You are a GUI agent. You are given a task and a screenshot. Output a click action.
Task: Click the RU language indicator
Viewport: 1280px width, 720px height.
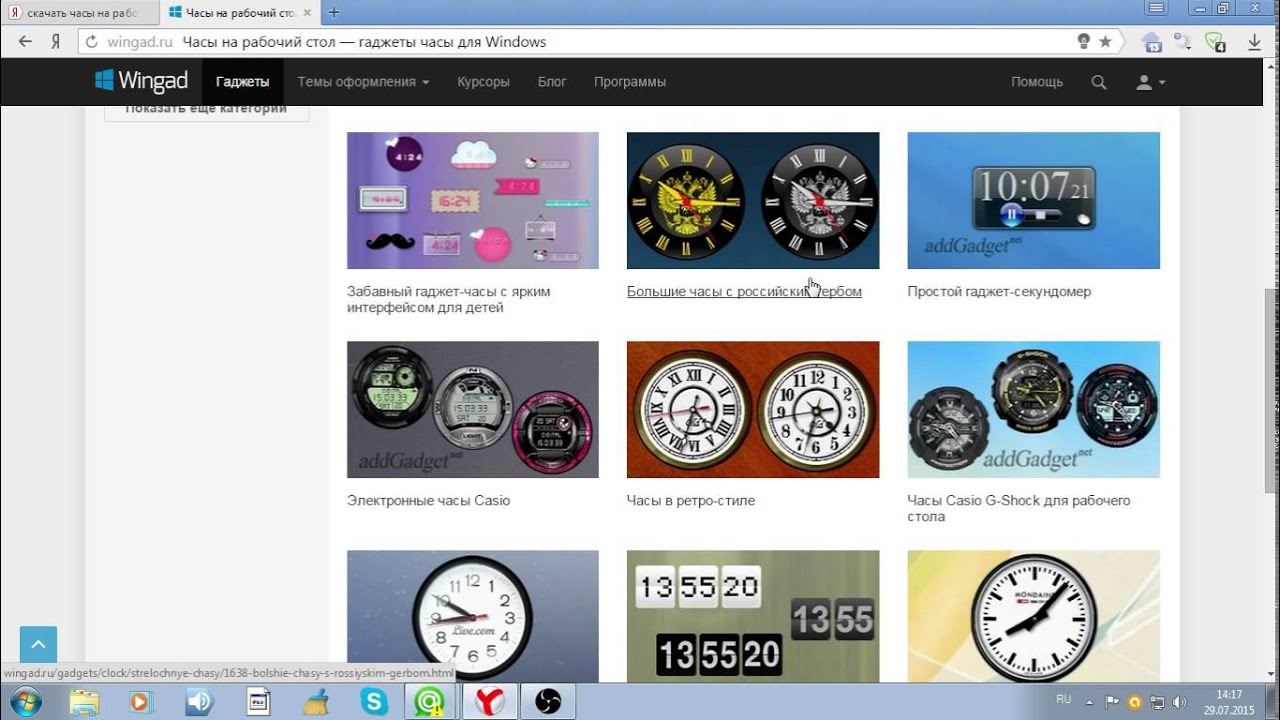click(x=1064, y=700)
